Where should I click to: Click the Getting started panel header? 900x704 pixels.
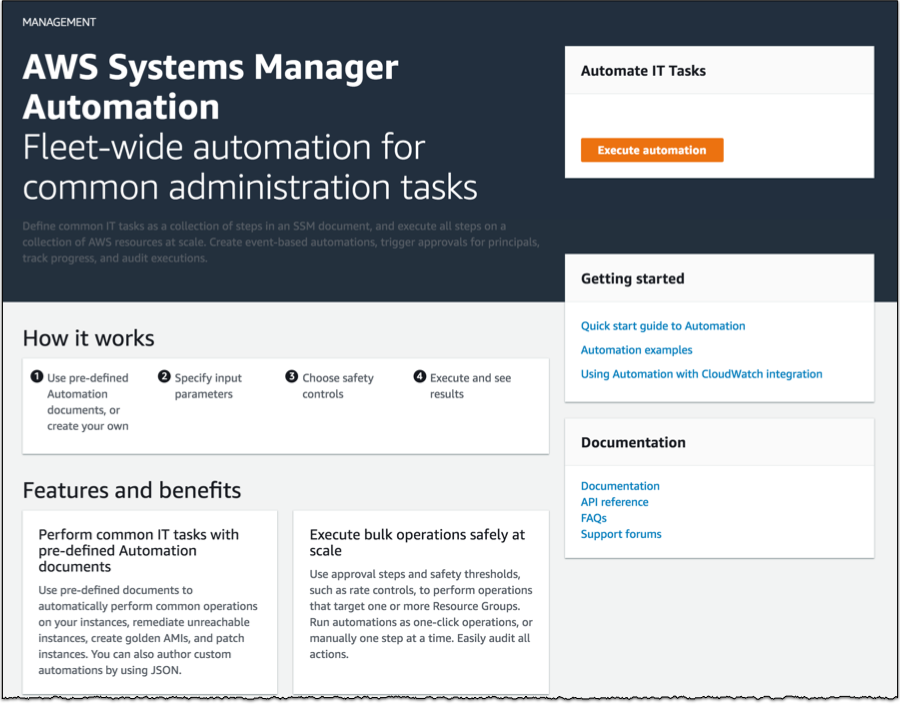point(632,279)
